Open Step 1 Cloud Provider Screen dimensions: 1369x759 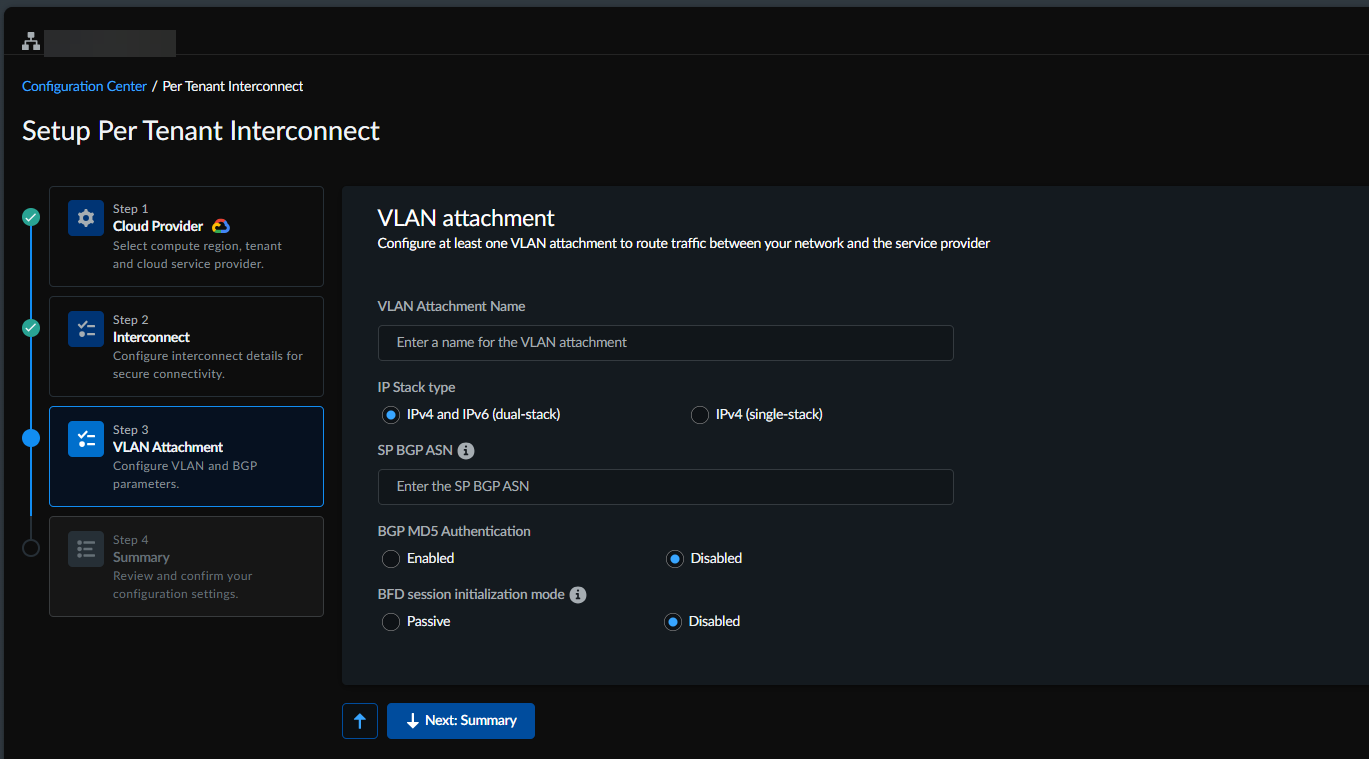186,237
